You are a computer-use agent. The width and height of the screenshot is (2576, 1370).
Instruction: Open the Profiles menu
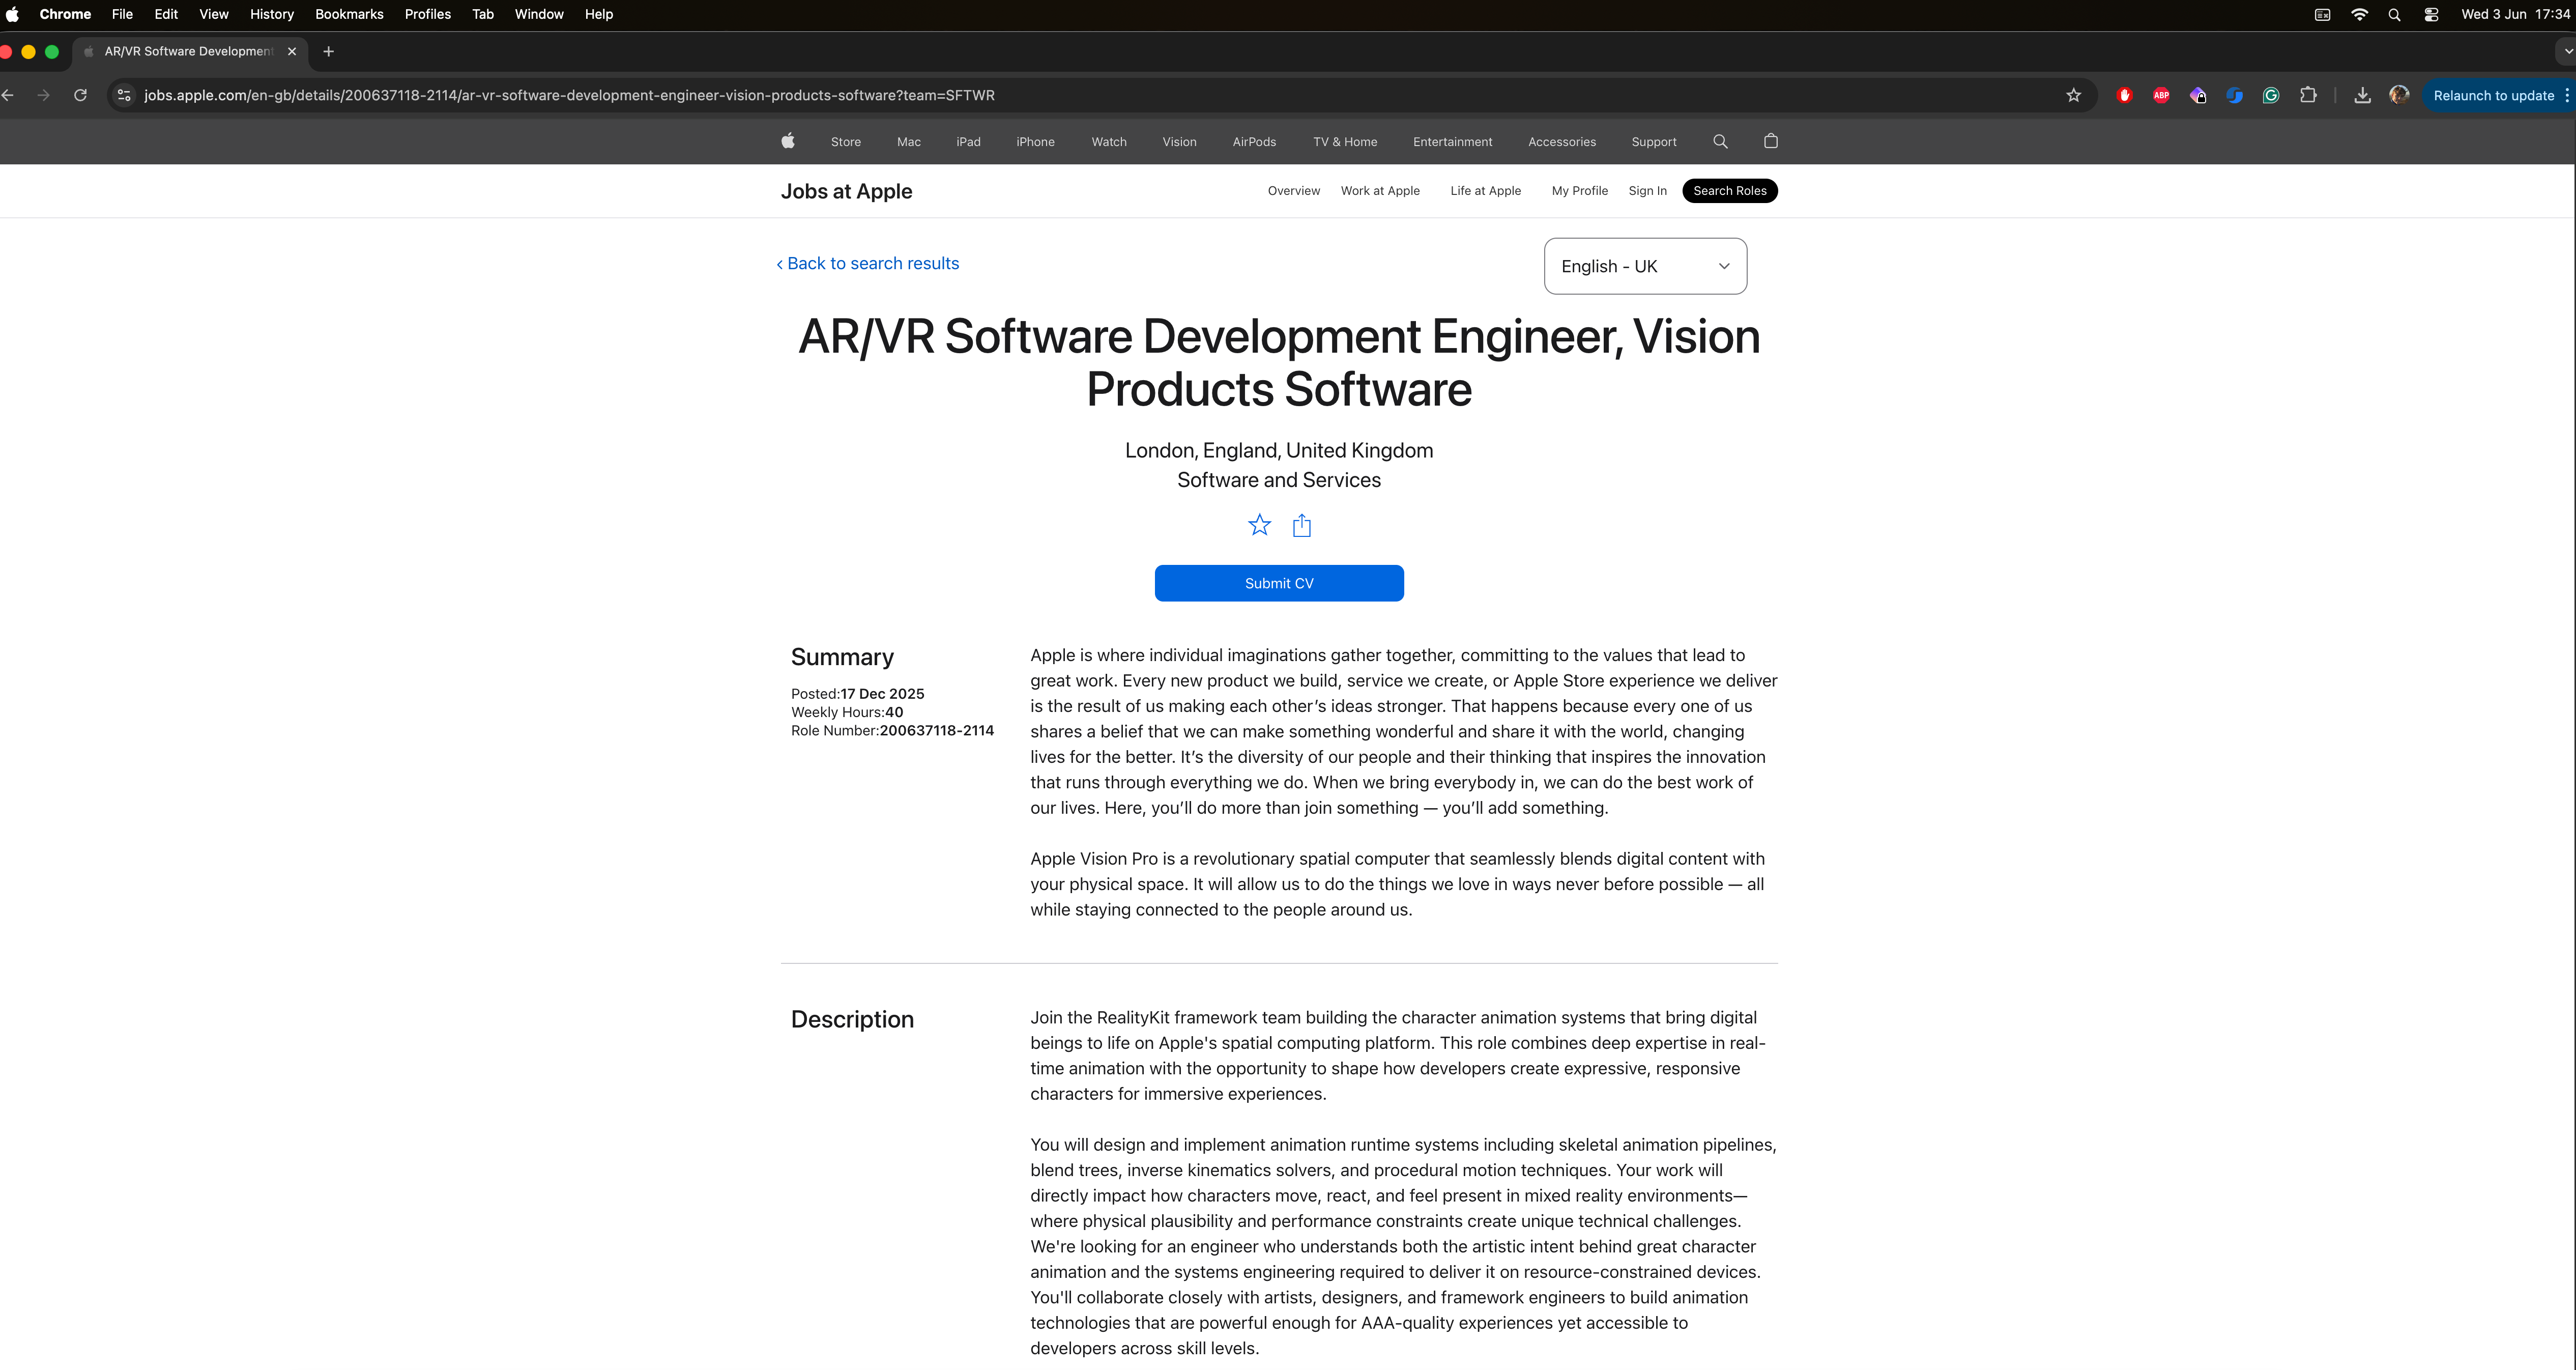(x=427, y=14)
